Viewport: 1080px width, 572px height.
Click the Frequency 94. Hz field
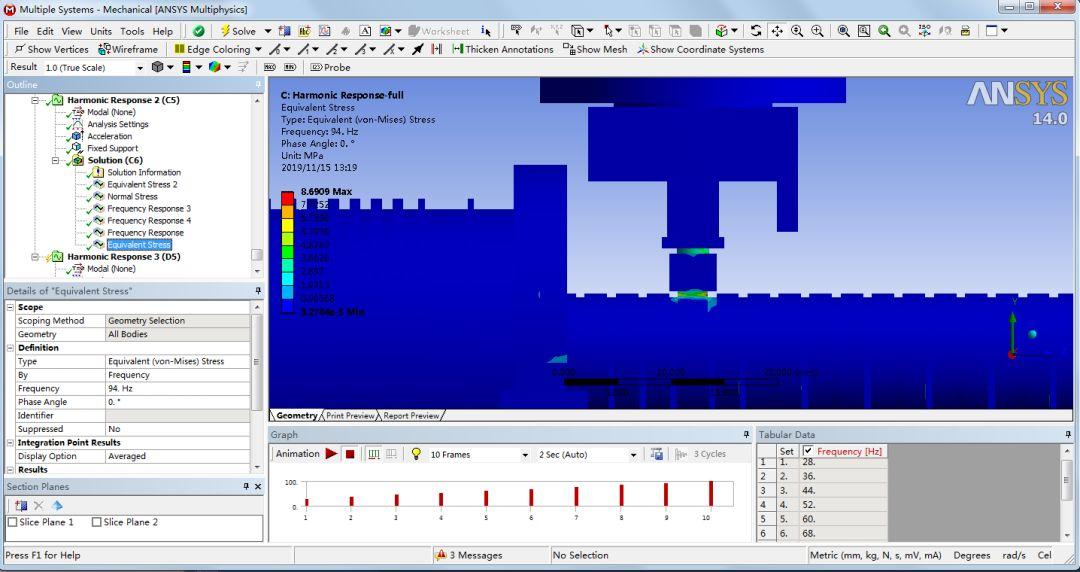pyautogui.click(x=178, y=389)
